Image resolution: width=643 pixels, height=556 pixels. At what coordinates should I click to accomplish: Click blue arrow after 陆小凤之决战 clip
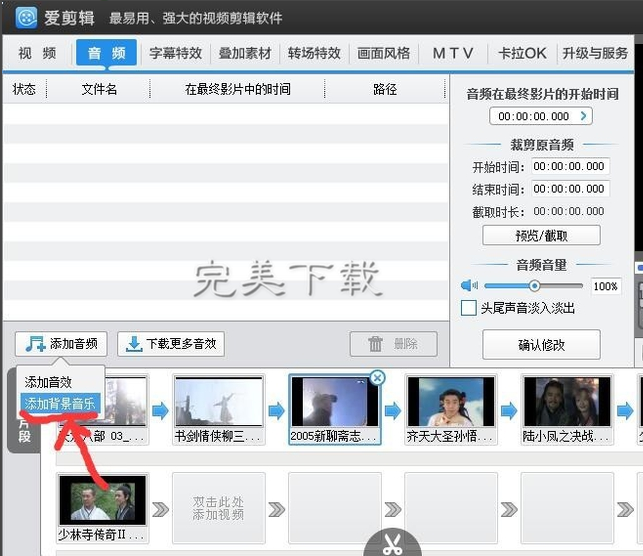coord(625,410)
